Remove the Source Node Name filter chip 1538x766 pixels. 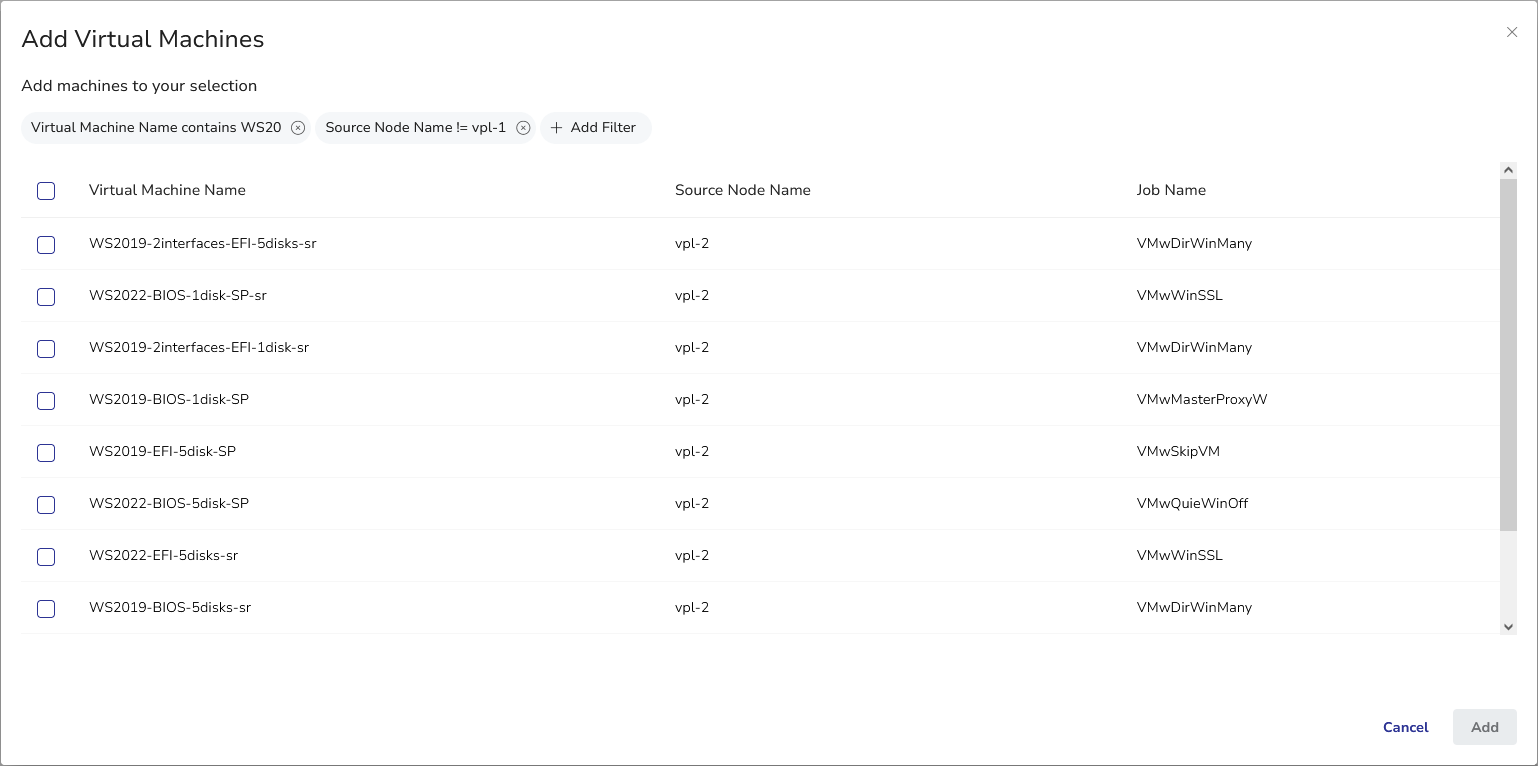click(x=523, y=128)
